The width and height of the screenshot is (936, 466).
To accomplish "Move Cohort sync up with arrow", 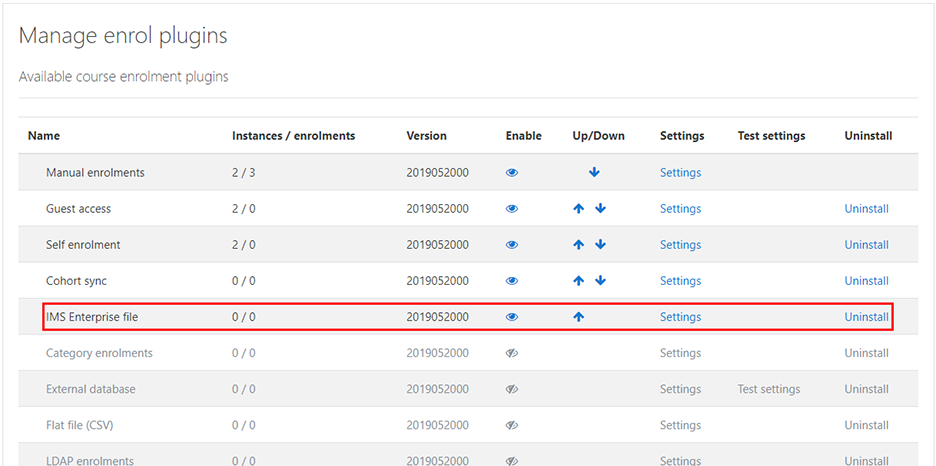I will [578, 281].
